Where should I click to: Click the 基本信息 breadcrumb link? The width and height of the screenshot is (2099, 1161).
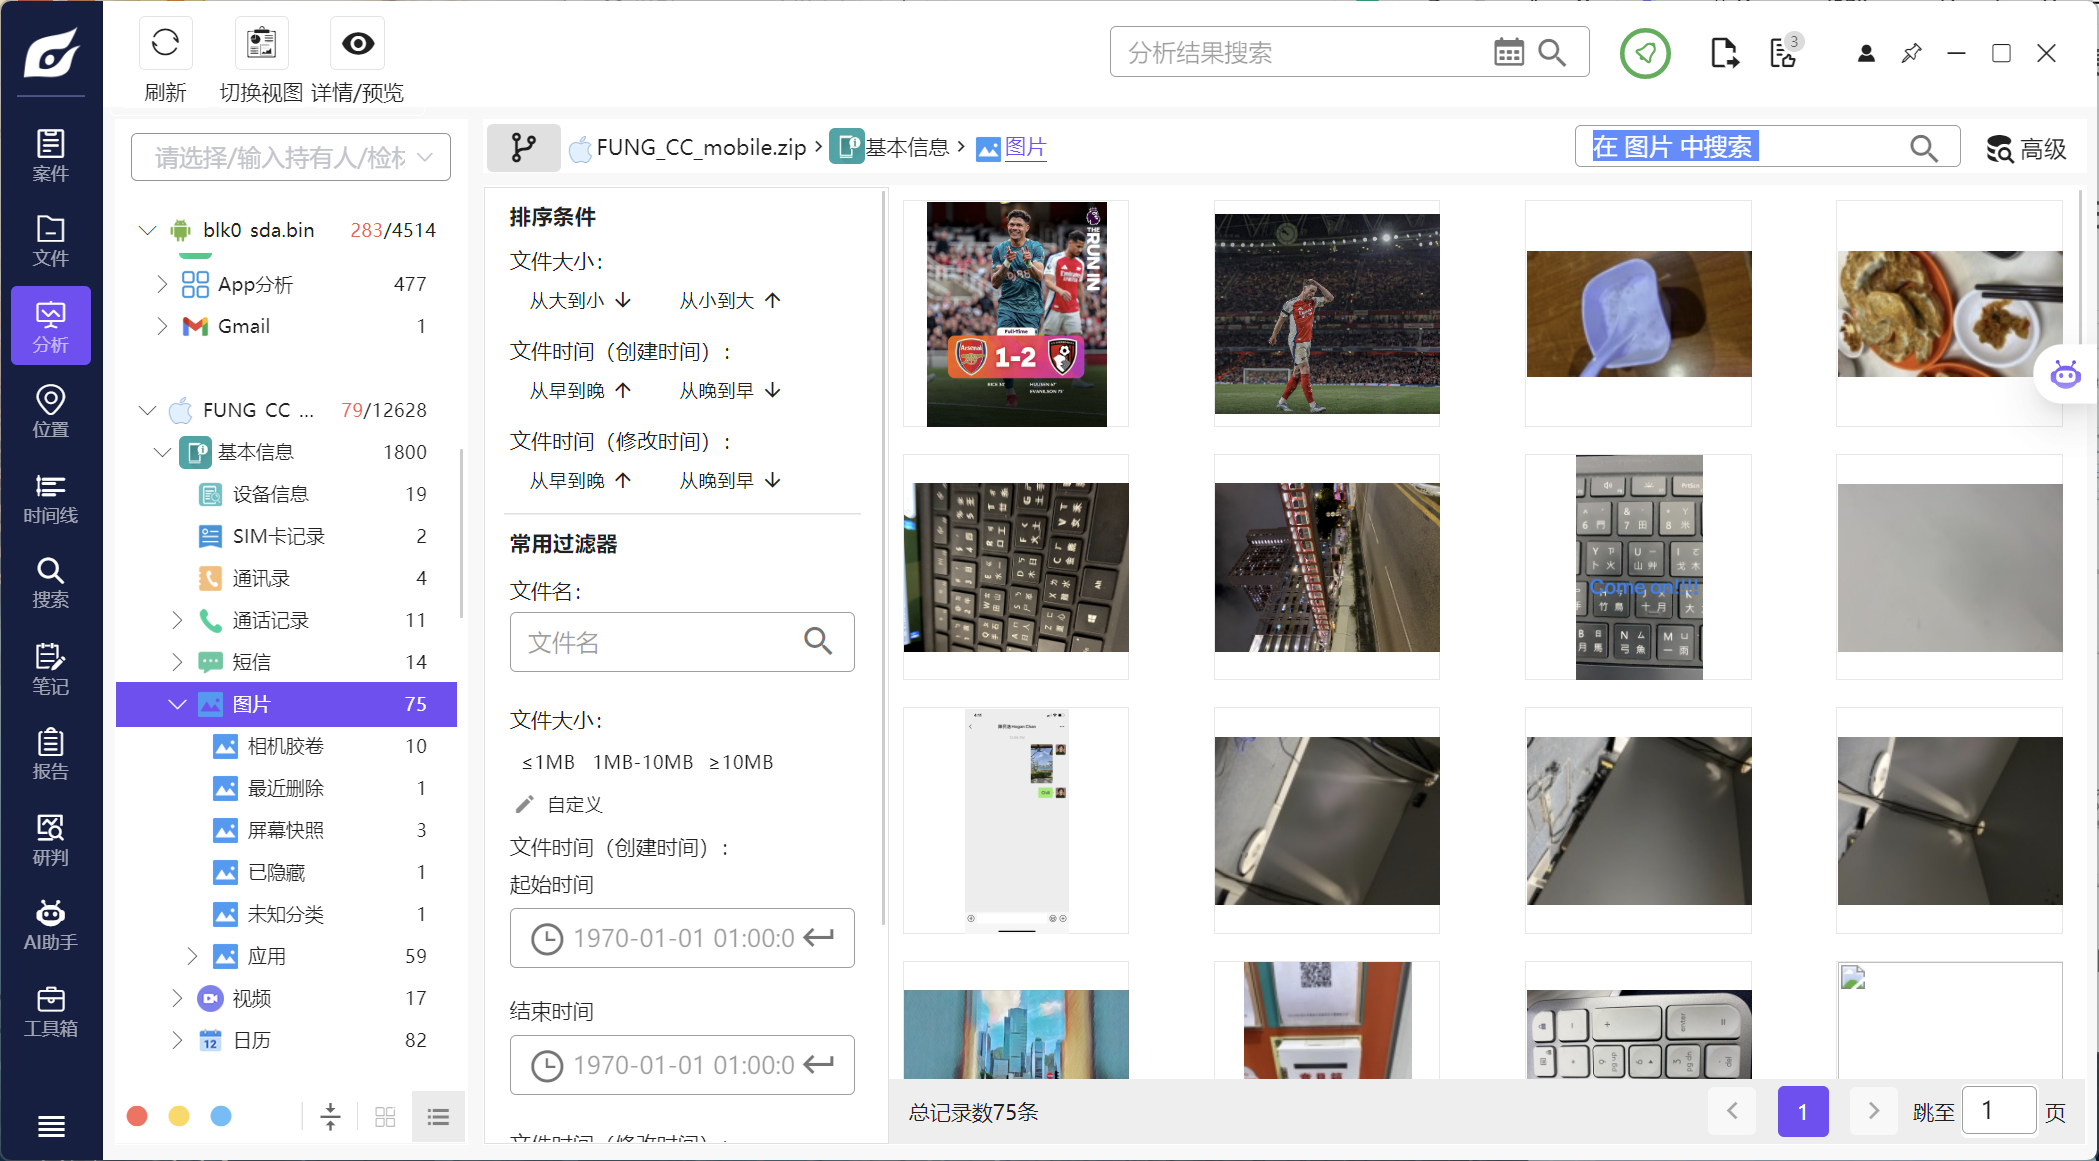(906, 148)
